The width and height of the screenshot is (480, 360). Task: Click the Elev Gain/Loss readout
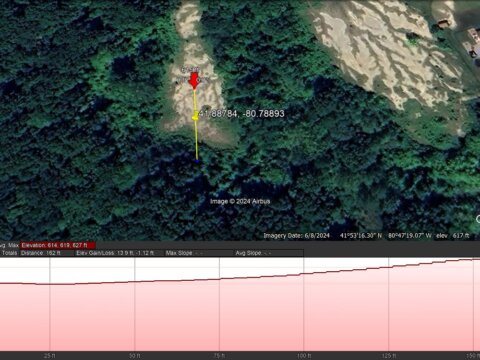[115, 253]
